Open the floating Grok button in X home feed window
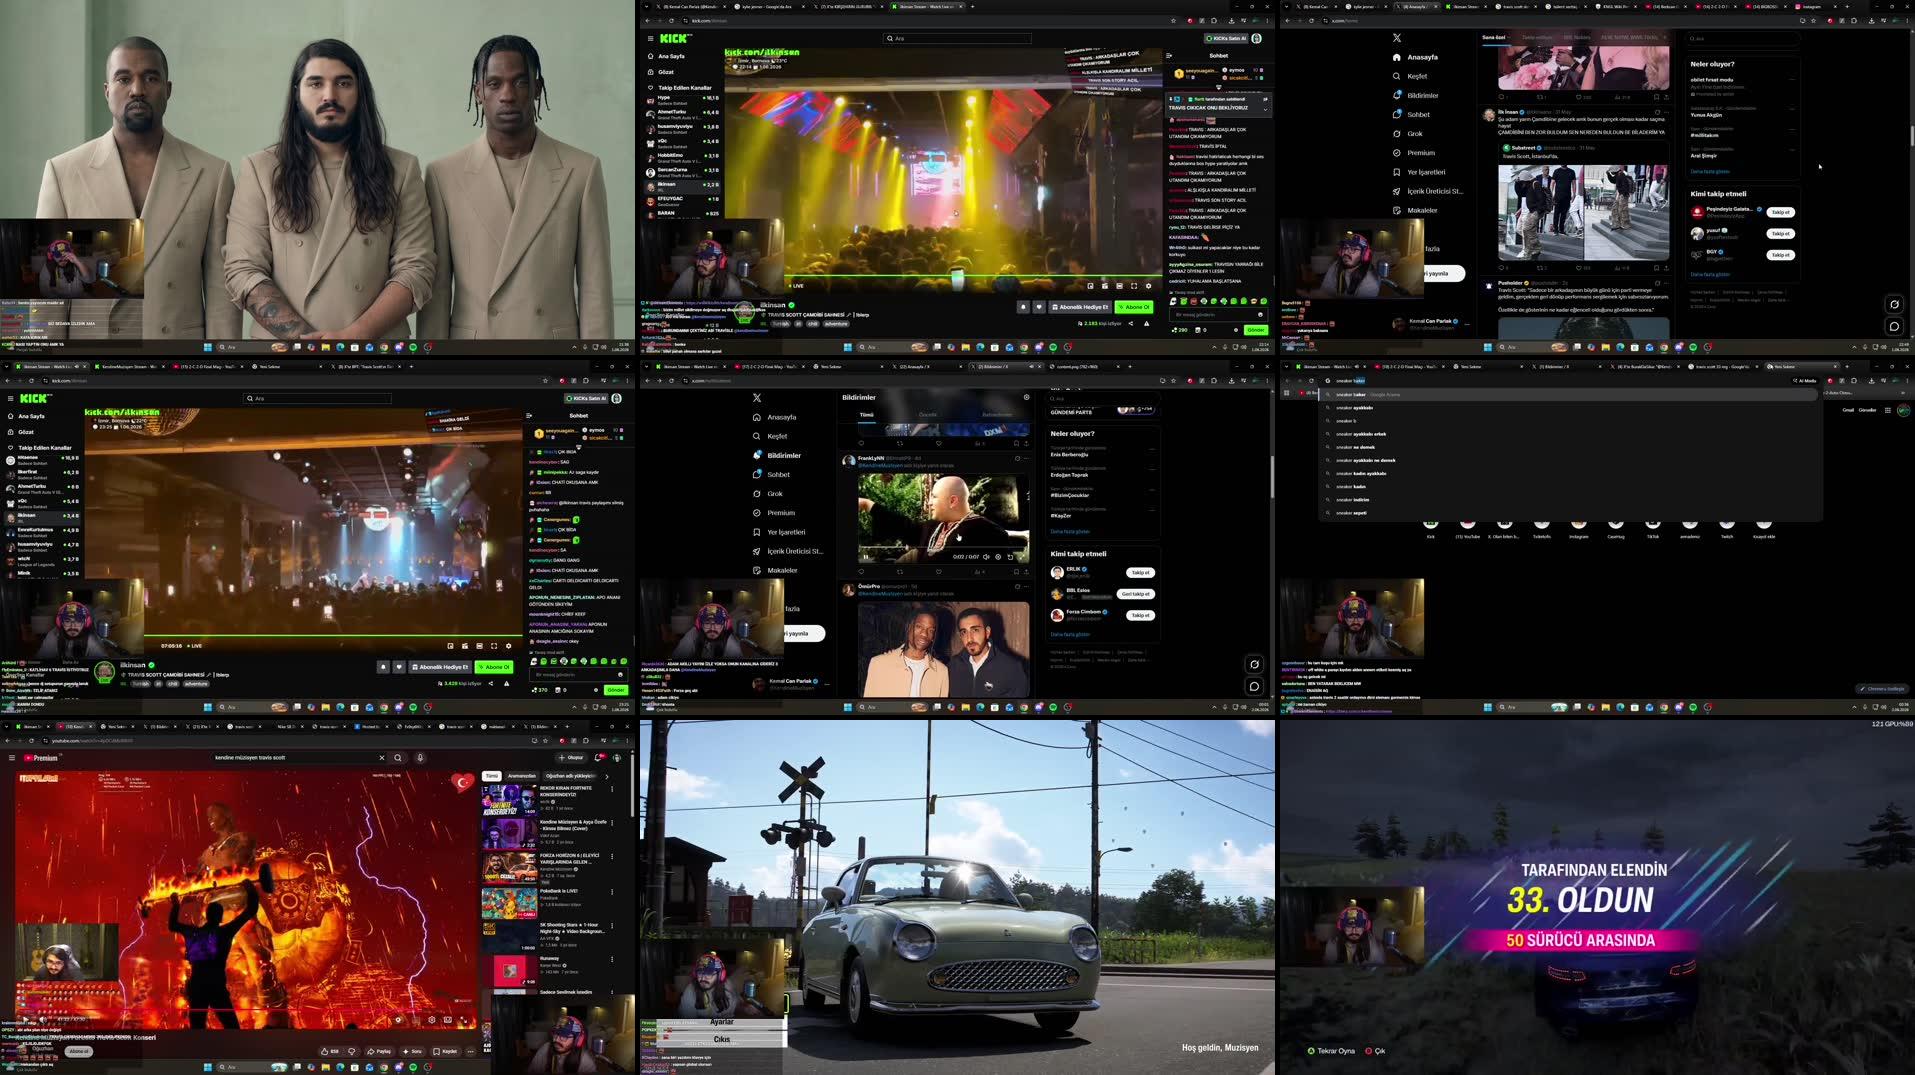Image resolution: width=1915 pixels, height=1075 pixels. point(1894,304)
